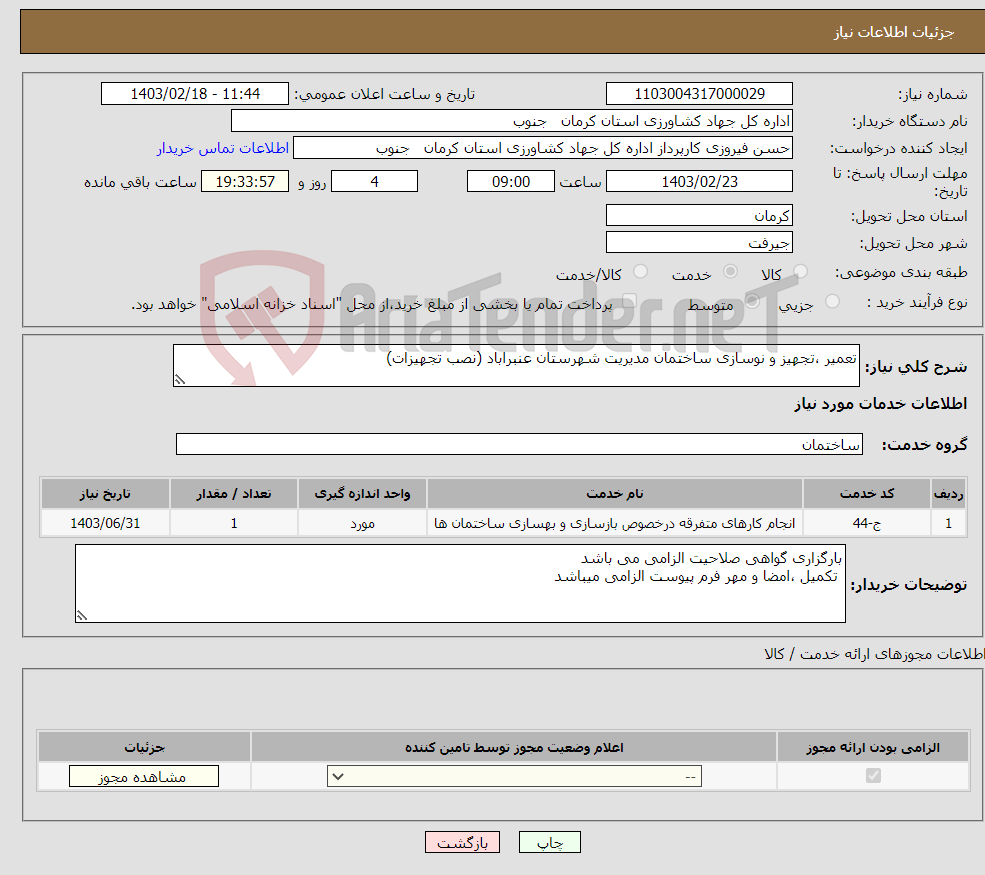Click the request creator name field

point(543,148)
